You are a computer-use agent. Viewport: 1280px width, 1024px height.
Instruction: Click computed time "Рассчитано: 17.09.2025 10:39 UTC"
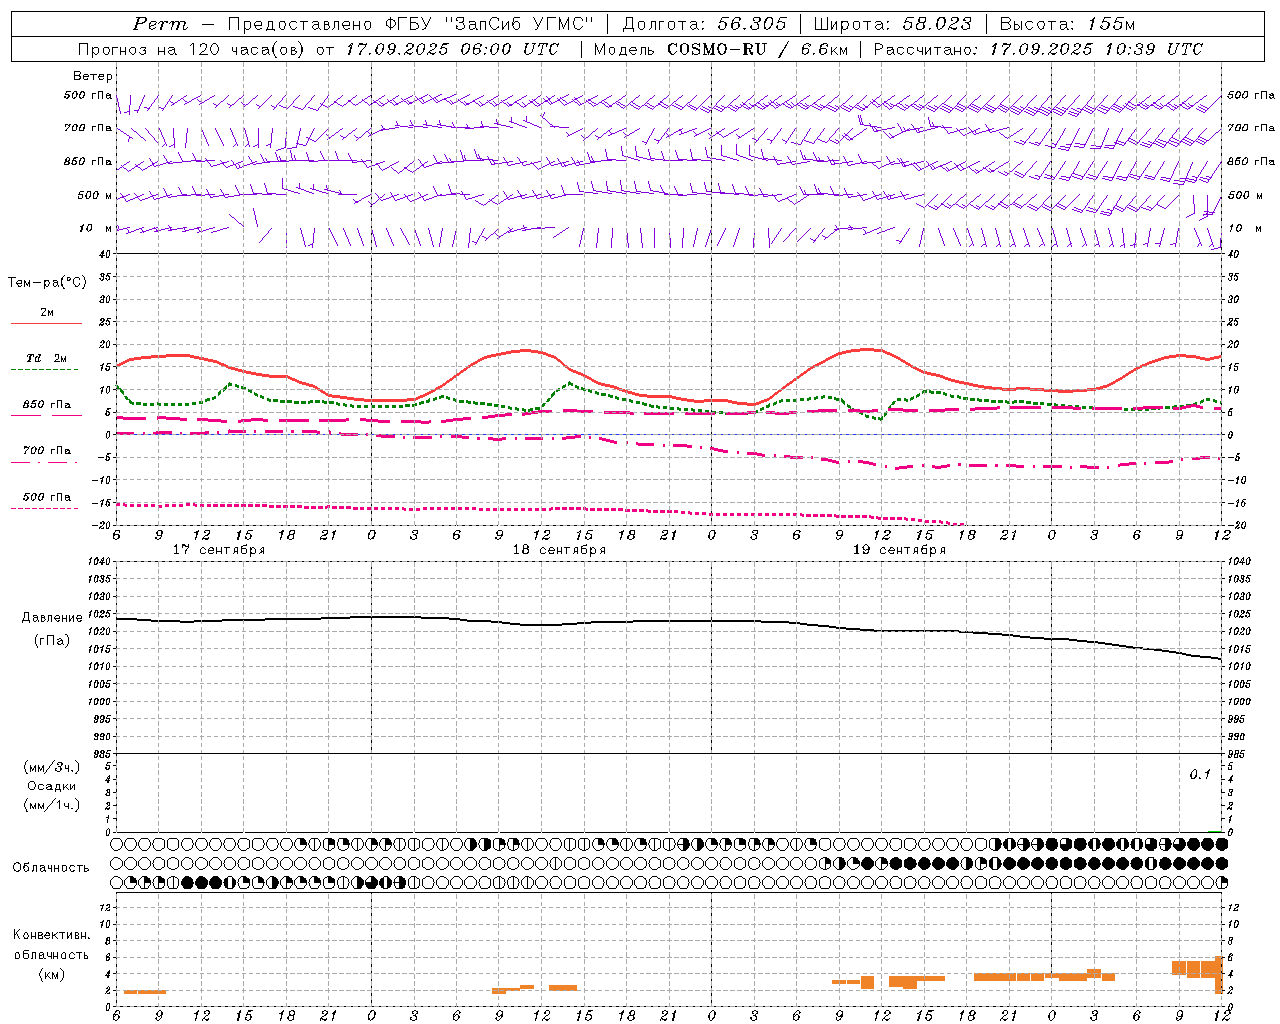click(1038, 49)
